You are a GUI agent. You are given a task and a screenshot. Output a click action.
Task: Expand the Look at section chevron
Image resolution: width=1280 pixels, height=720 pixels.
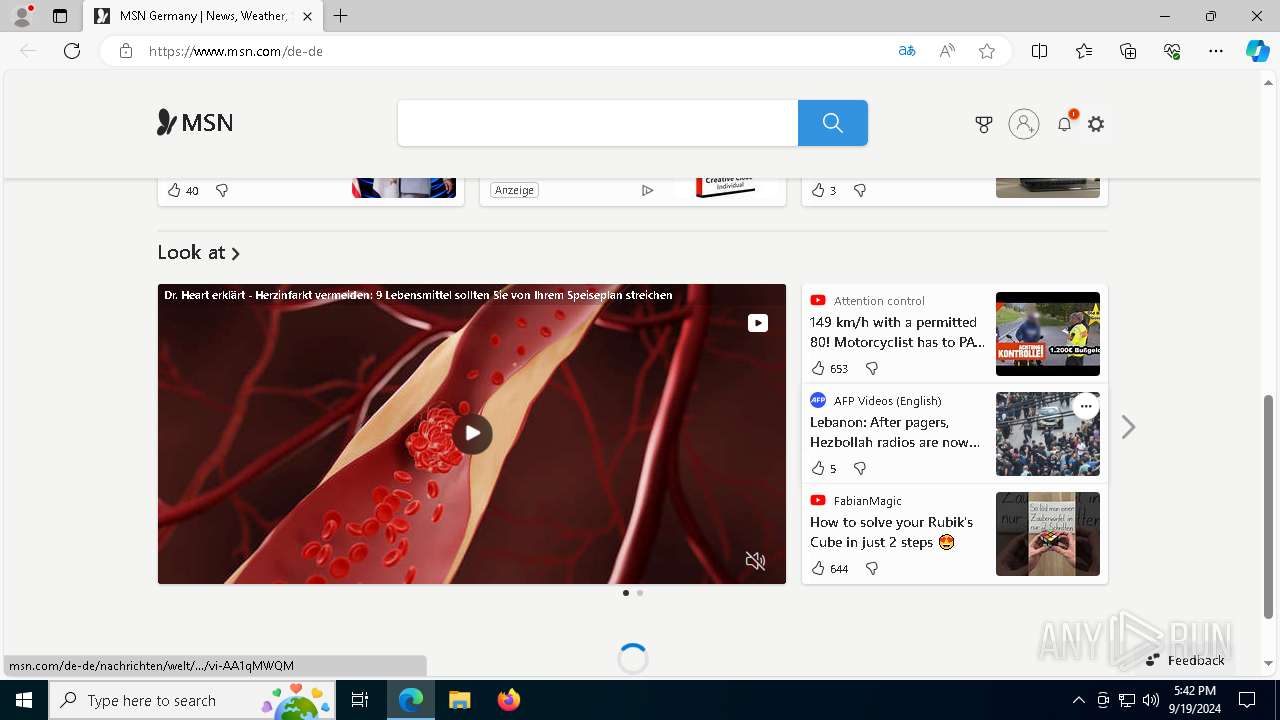coord(236,254)
